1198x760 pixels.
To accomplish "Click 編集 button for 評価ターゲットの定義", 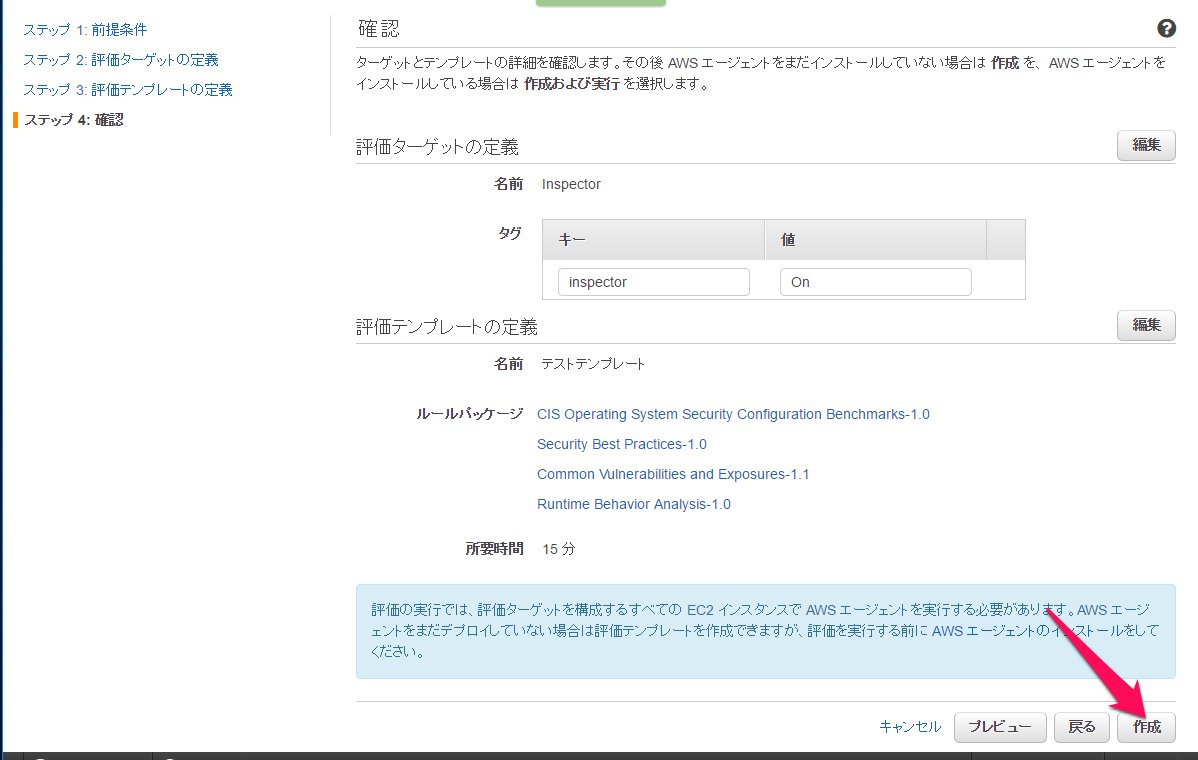I will click(x=1145, y=145).
